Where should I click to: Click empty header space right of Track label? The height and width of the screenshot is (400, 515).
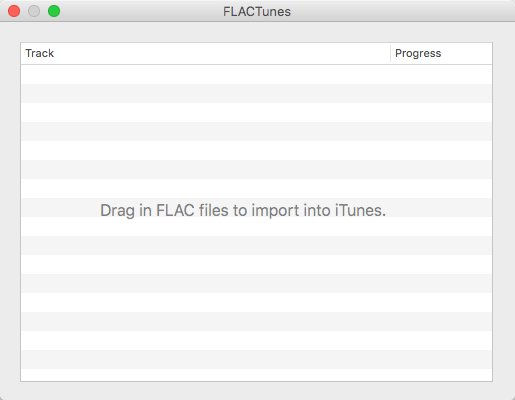coord(222,53)
